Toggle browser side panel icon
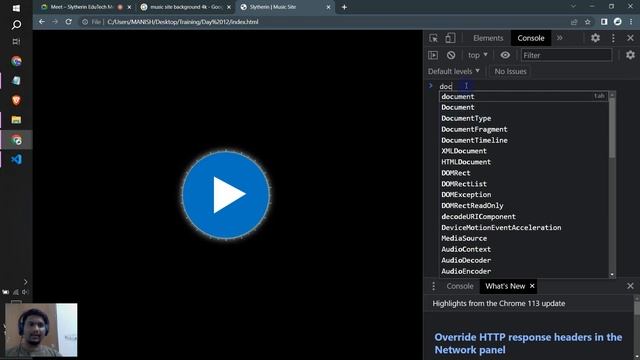This screenshot has width=640, height=360. coord(604,22)
